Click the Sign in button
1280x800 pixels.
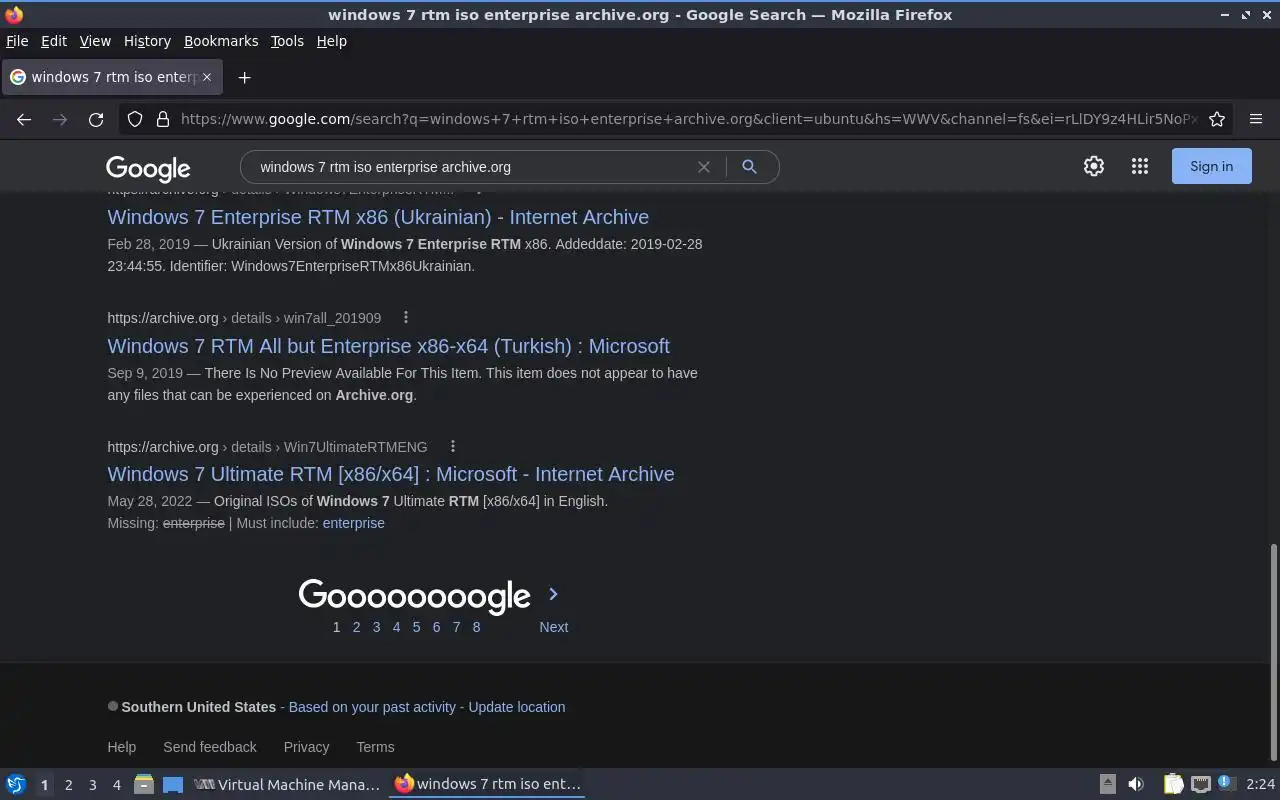(1211, 166)
